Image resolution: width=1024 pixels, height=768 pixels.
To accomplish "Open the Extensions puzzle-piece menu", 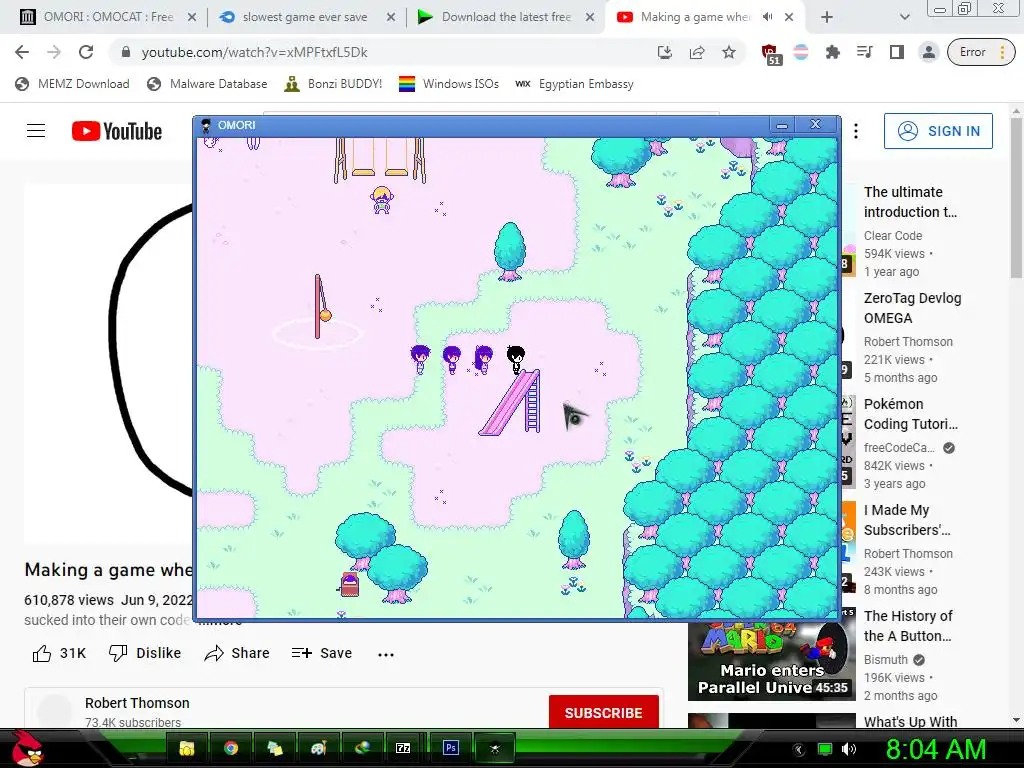I will 833,52.
